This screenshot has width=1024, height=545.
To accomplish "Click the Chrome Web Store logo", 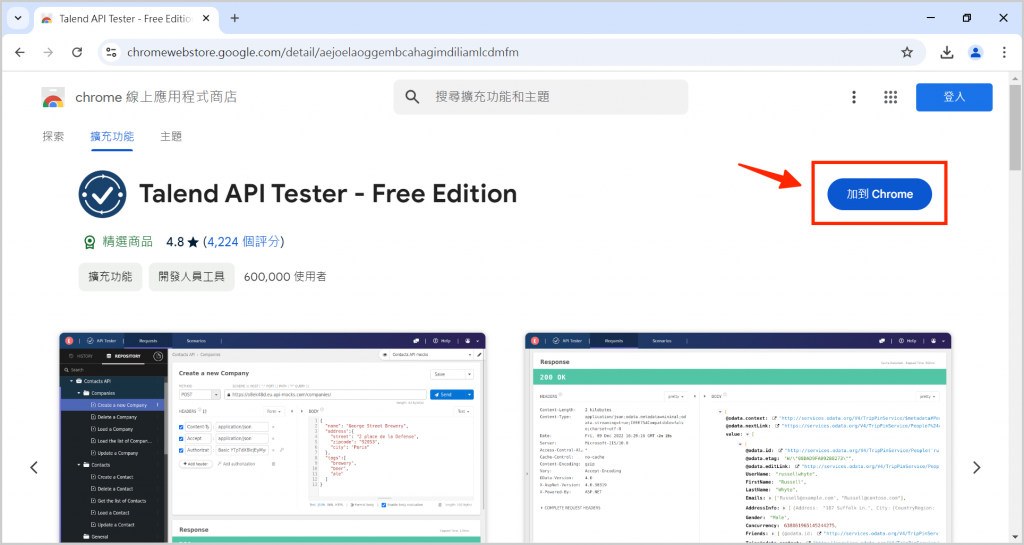I will (x=54, y=97).
